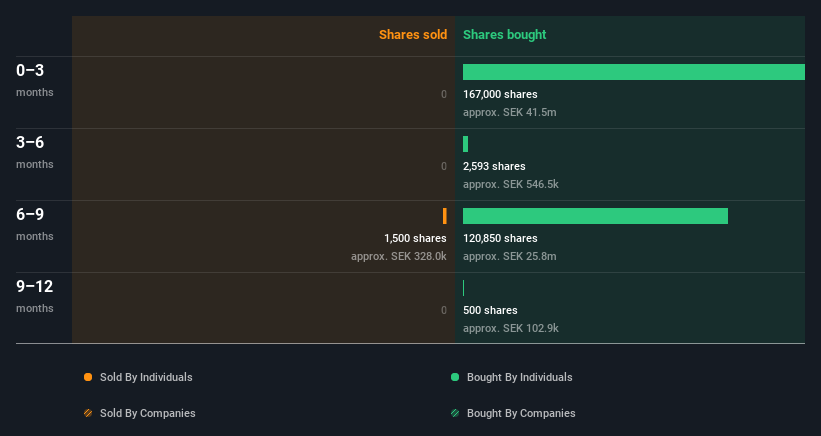Click the thin green bar for 9–12 months

[x=463, y=288]
